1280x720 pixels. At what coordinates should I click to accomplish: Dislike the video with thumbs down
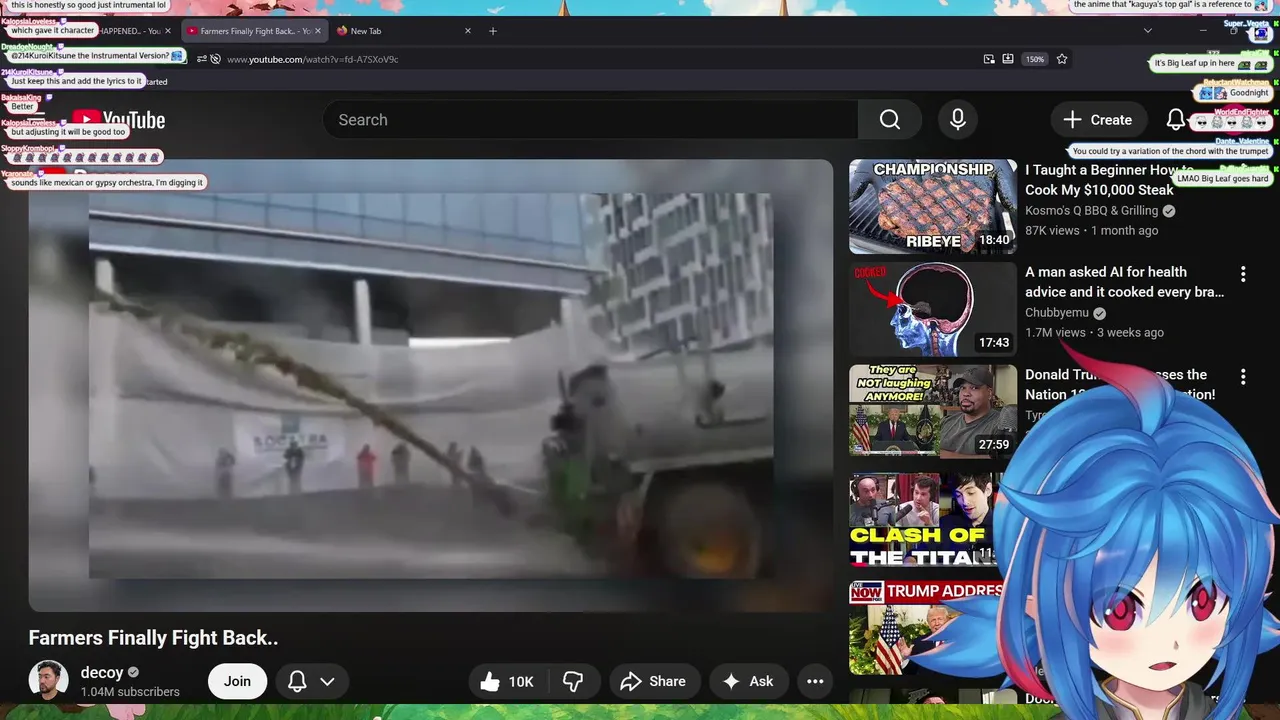click(x=573, y=682)
